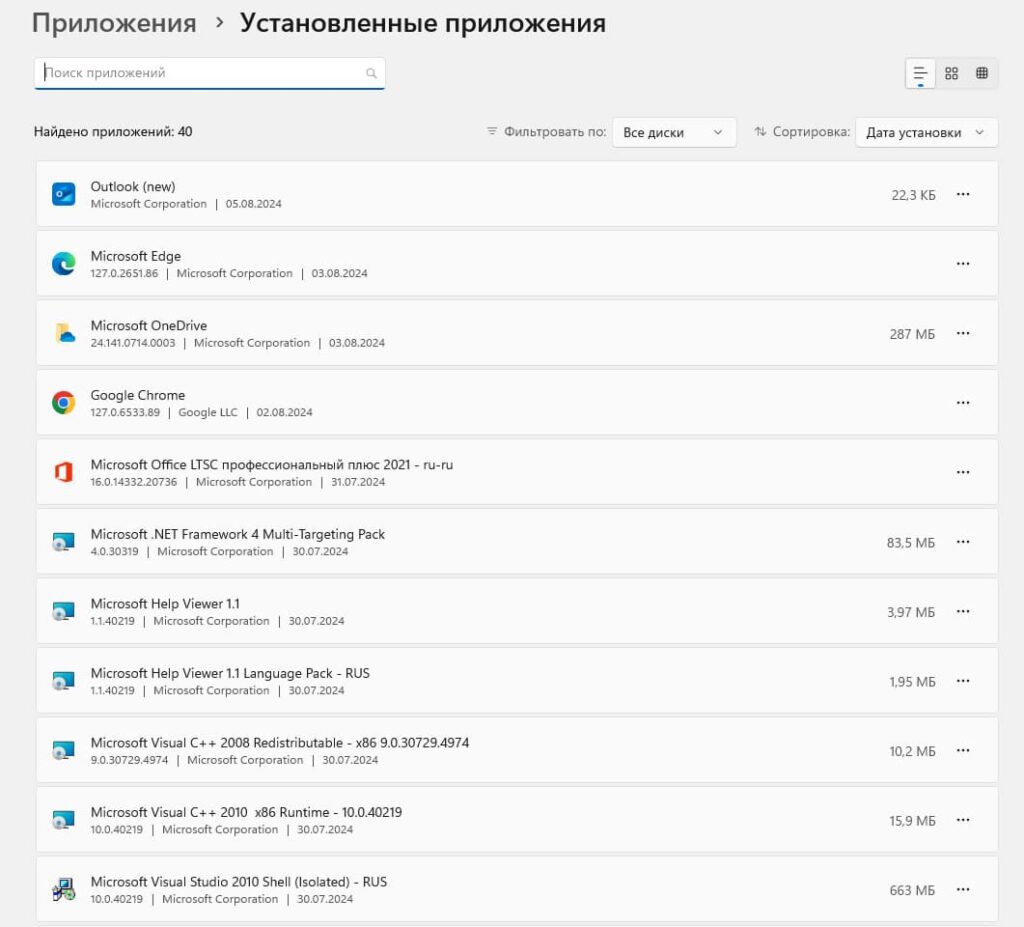Click the 'Установленные приложения' page heading
This screenshot has width=1024, height=927.
click(x=423, y=24)
